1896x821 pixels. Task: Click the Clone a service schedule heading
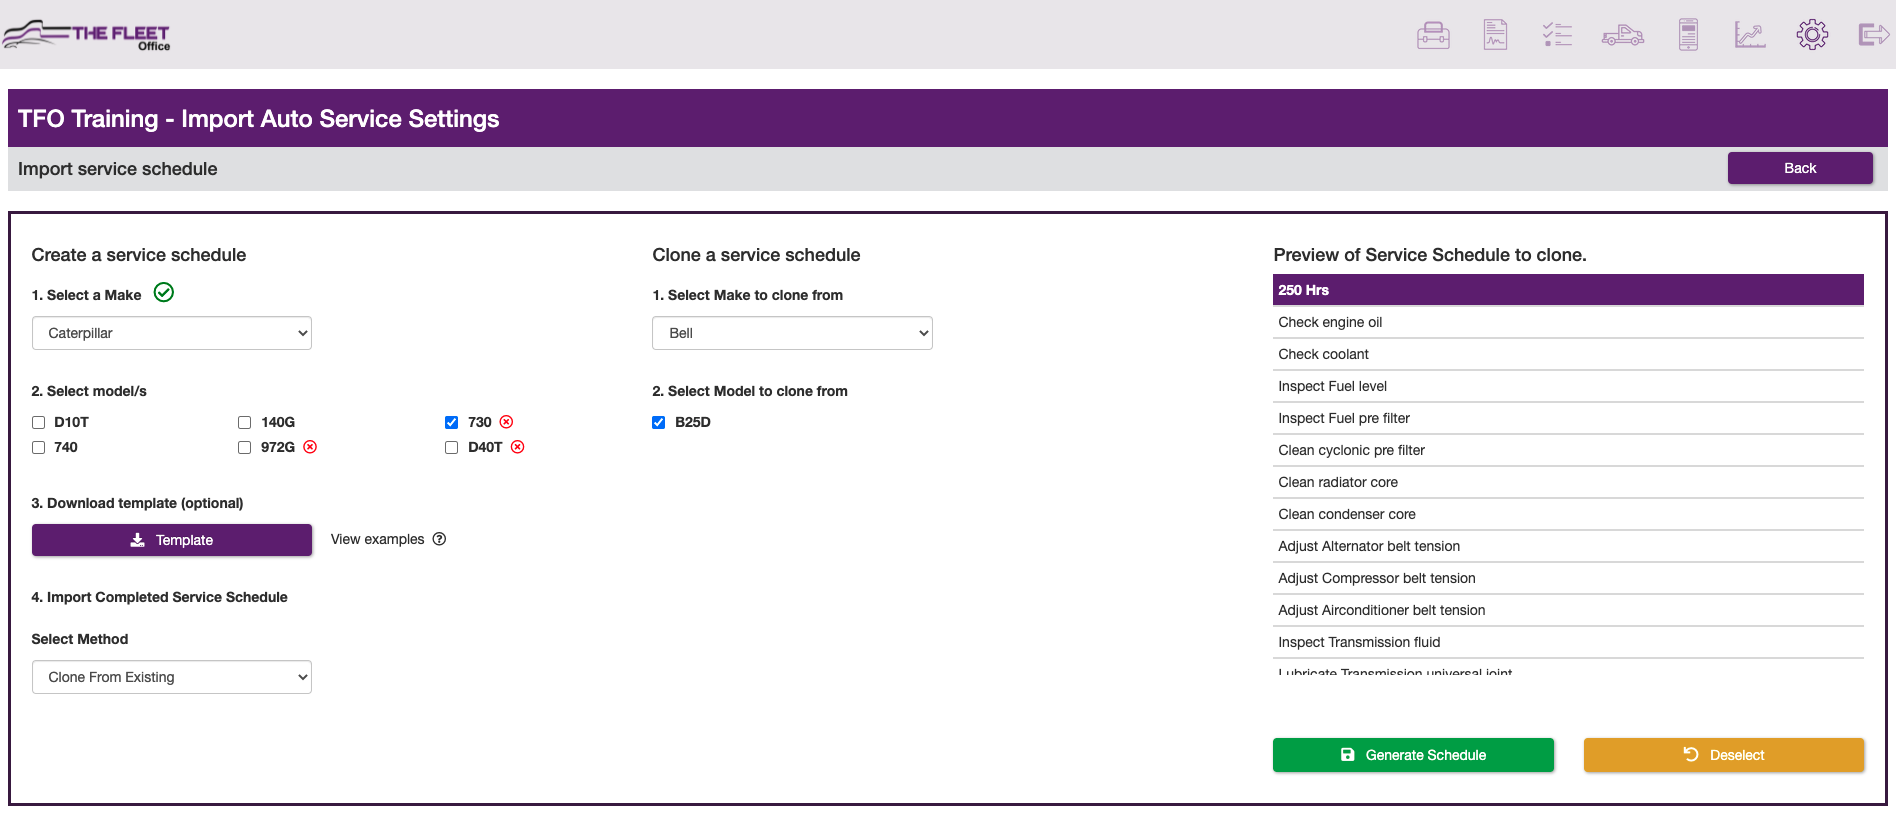(756, 255)
